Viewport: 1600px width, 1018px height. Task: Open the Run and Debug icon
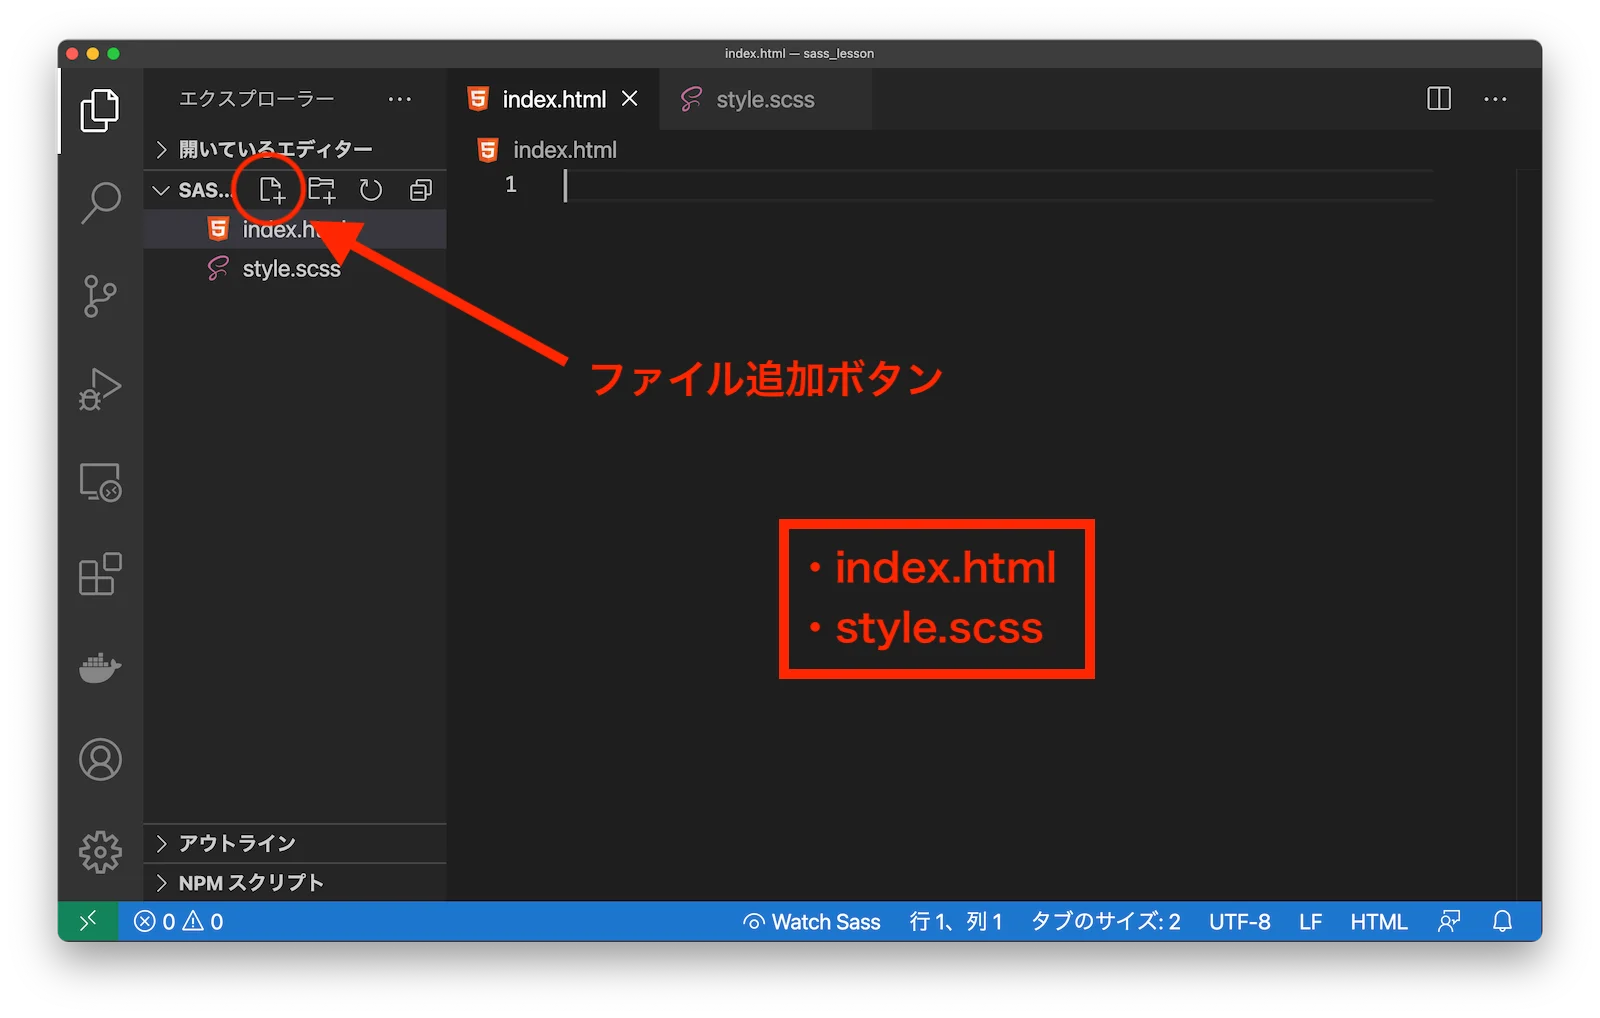[x=98, y=390]
